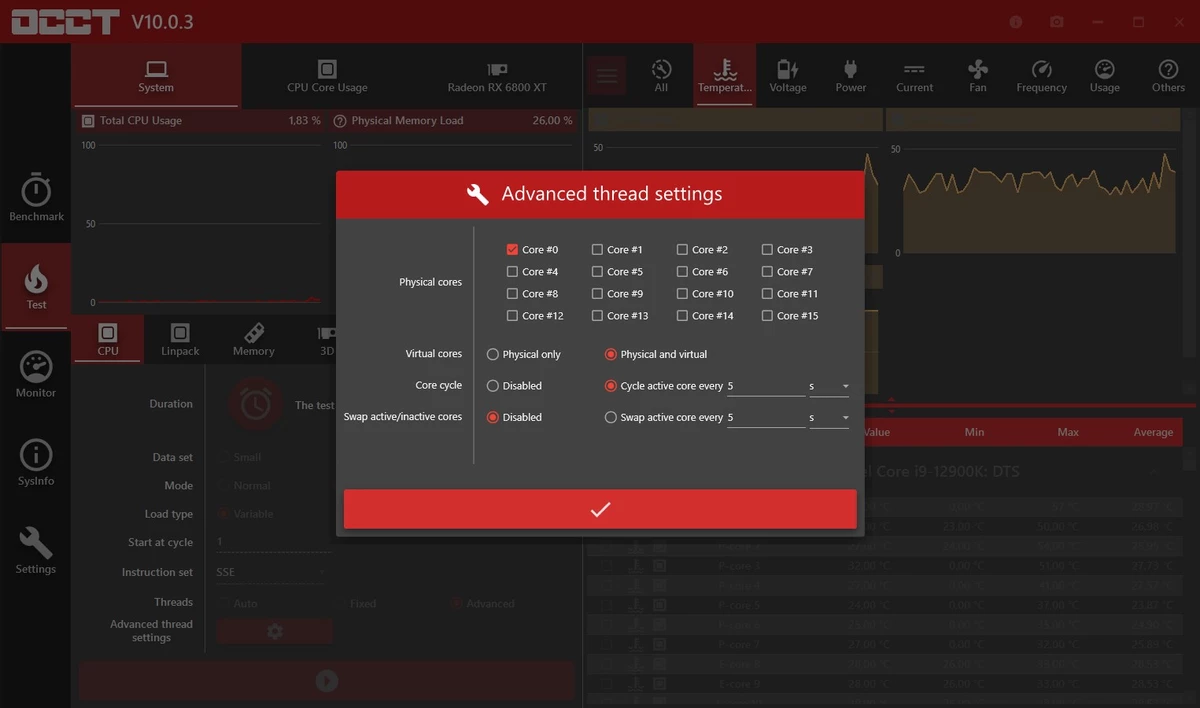
Task: Click the screenshot camera icon in title bar
Action: 1057,22
